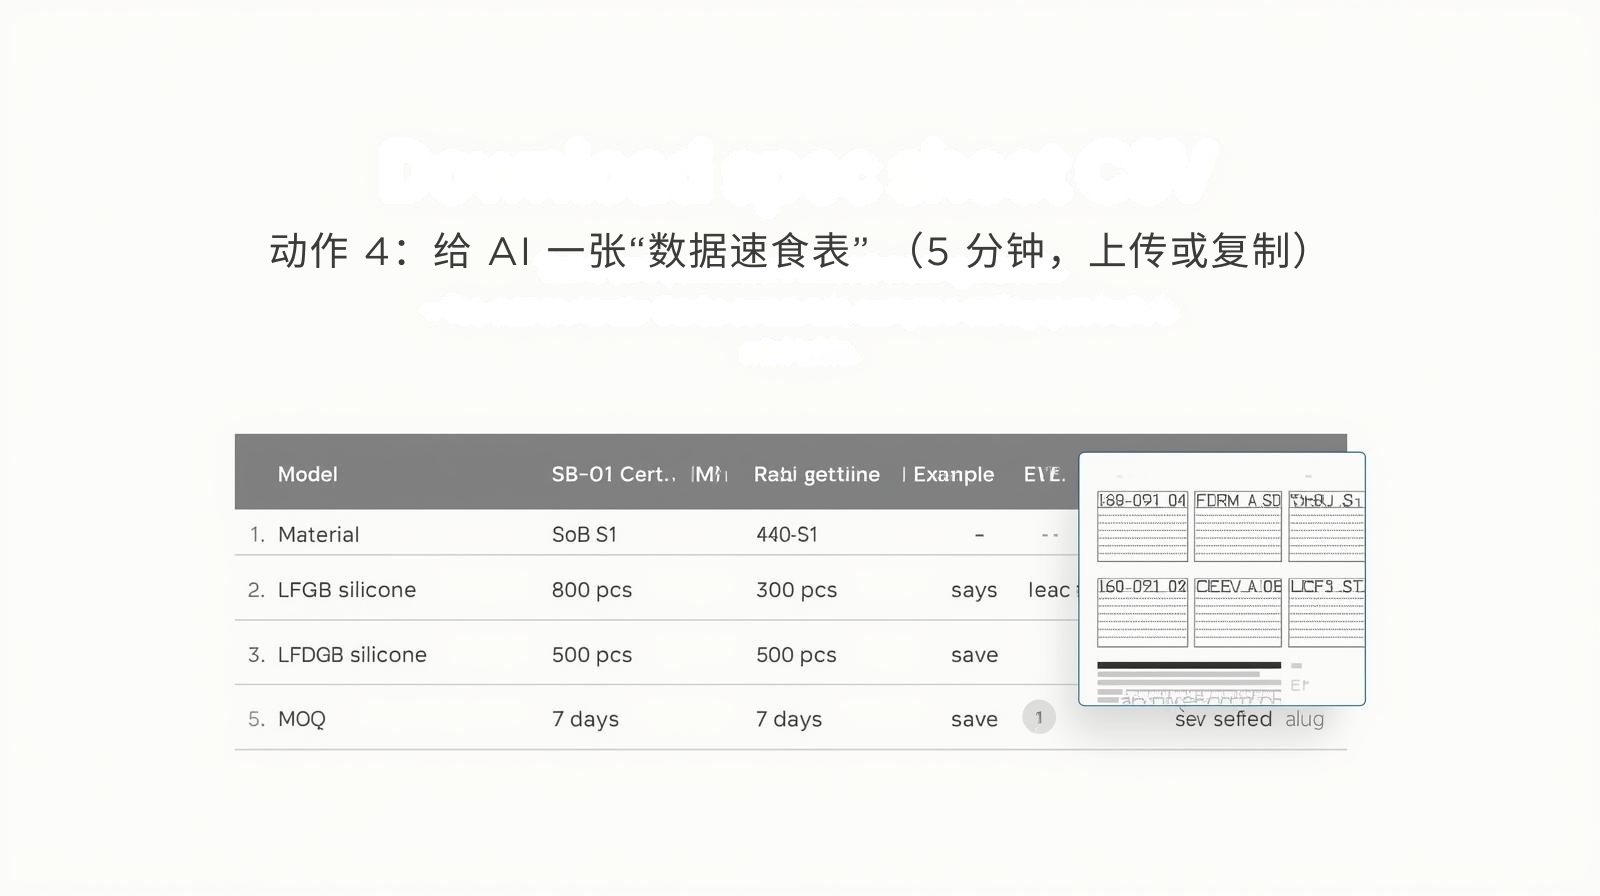
Task: Click the SB-01 Cert.. column header
Action: point(613,474)
